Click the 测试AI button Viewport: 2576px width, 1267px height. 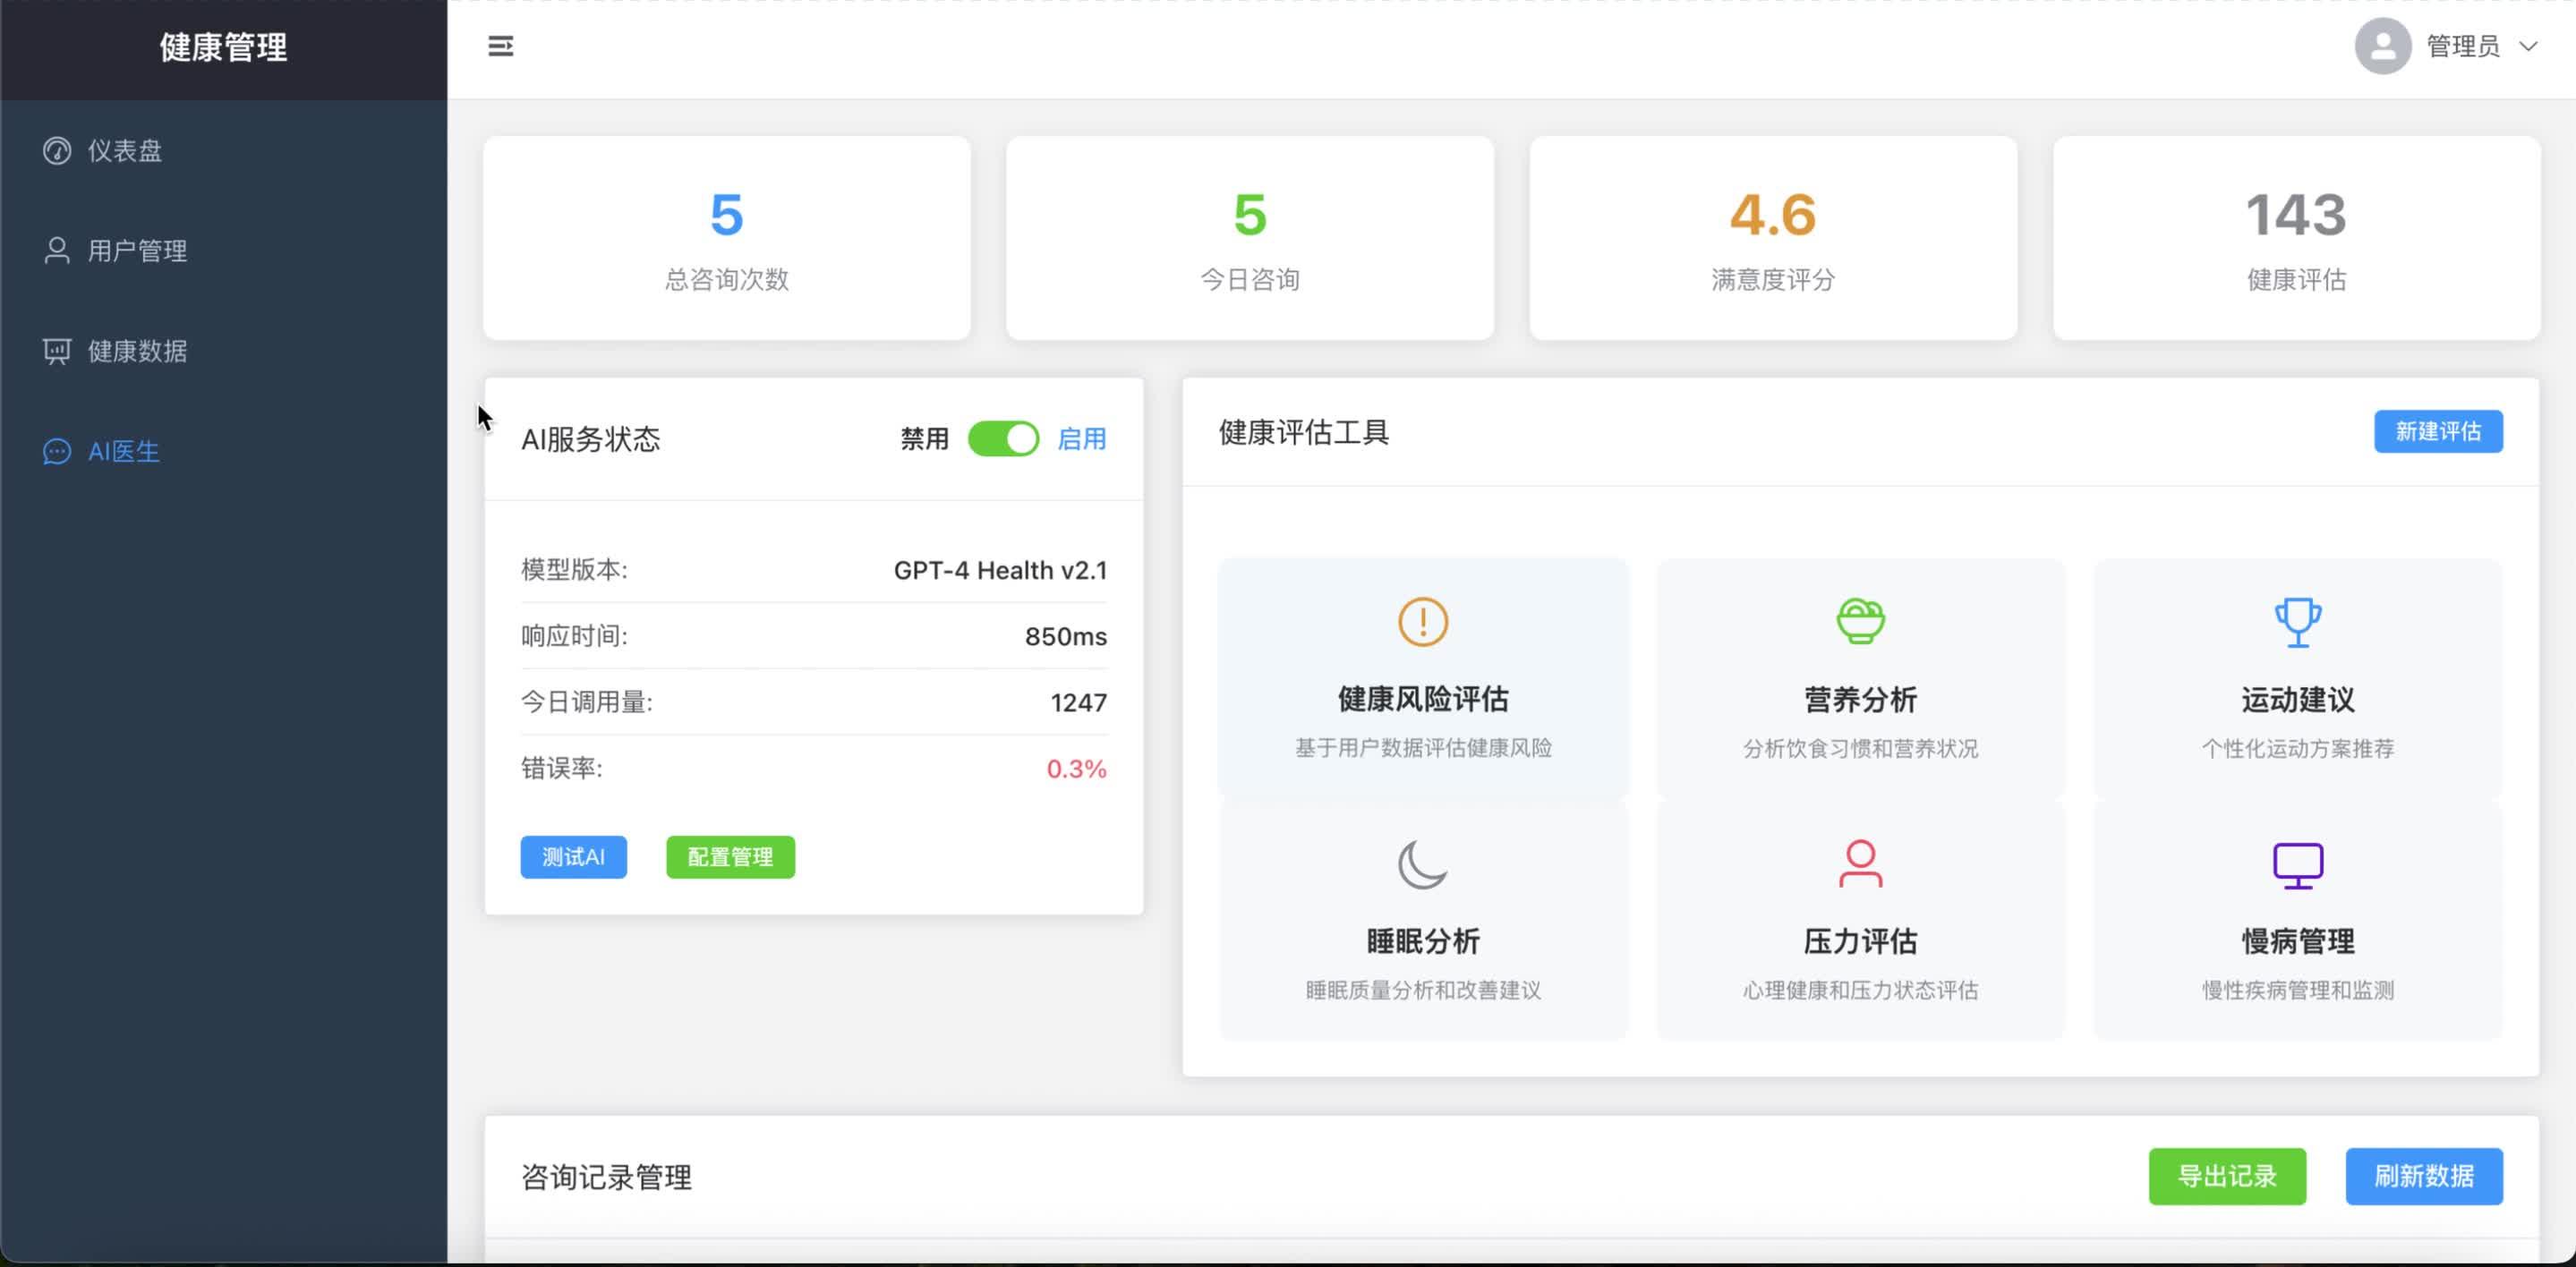573,857
